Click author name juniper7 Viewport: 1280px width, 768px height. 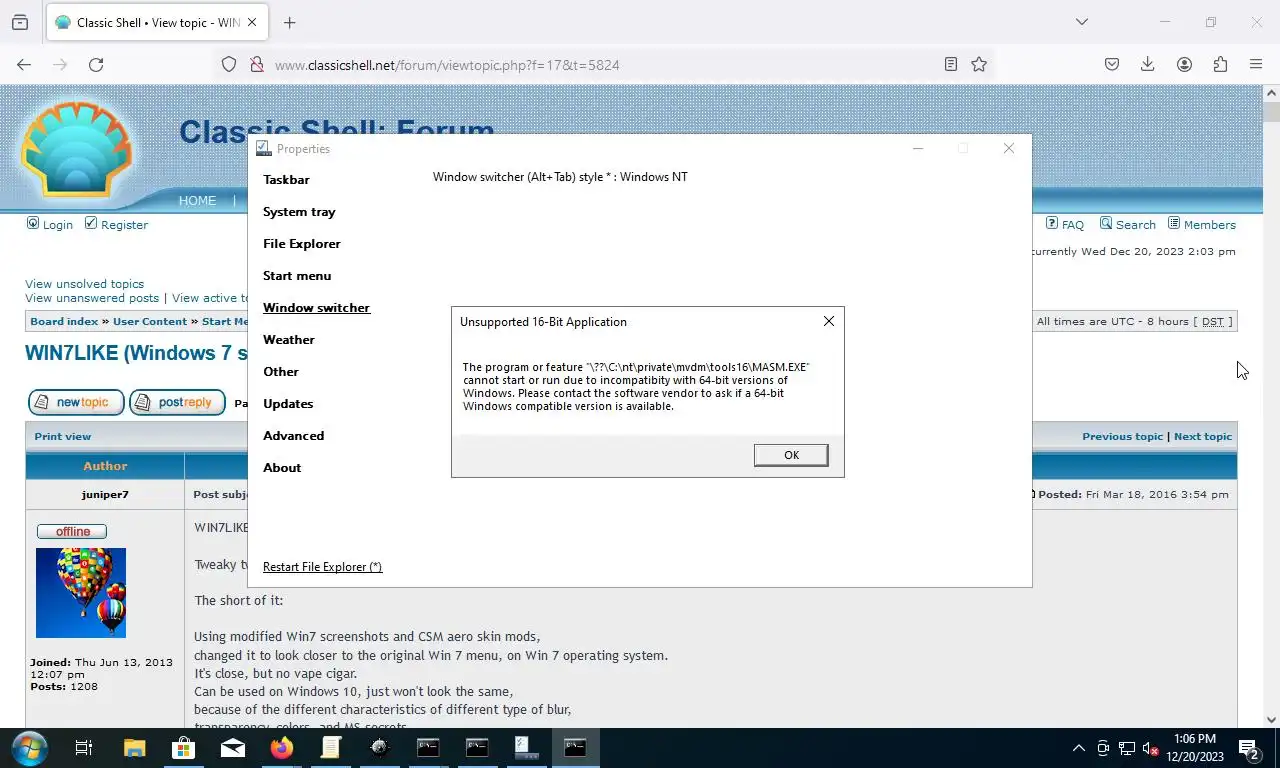click(105, 494)
